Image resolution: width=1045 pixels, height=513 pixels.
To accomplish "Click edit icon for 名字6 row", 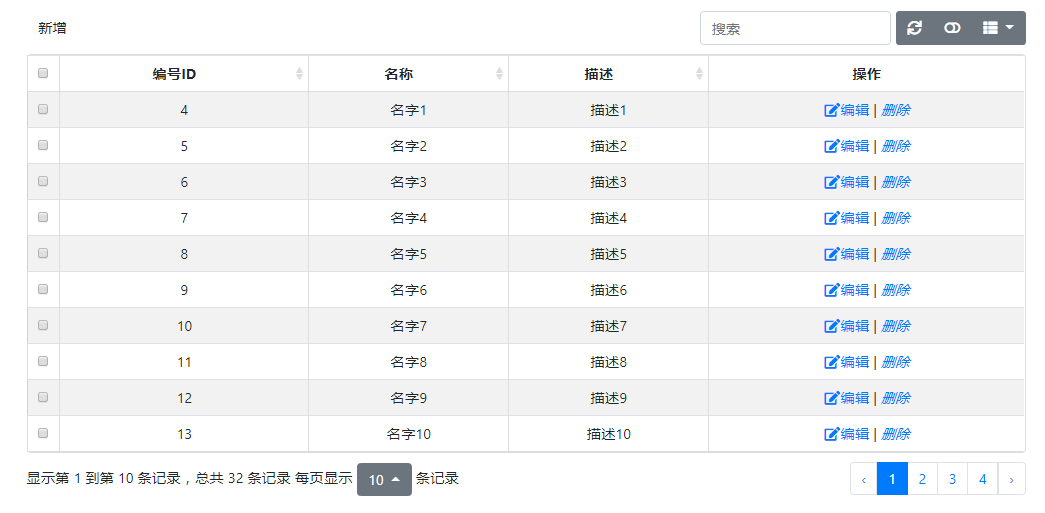I will (831, 290).
